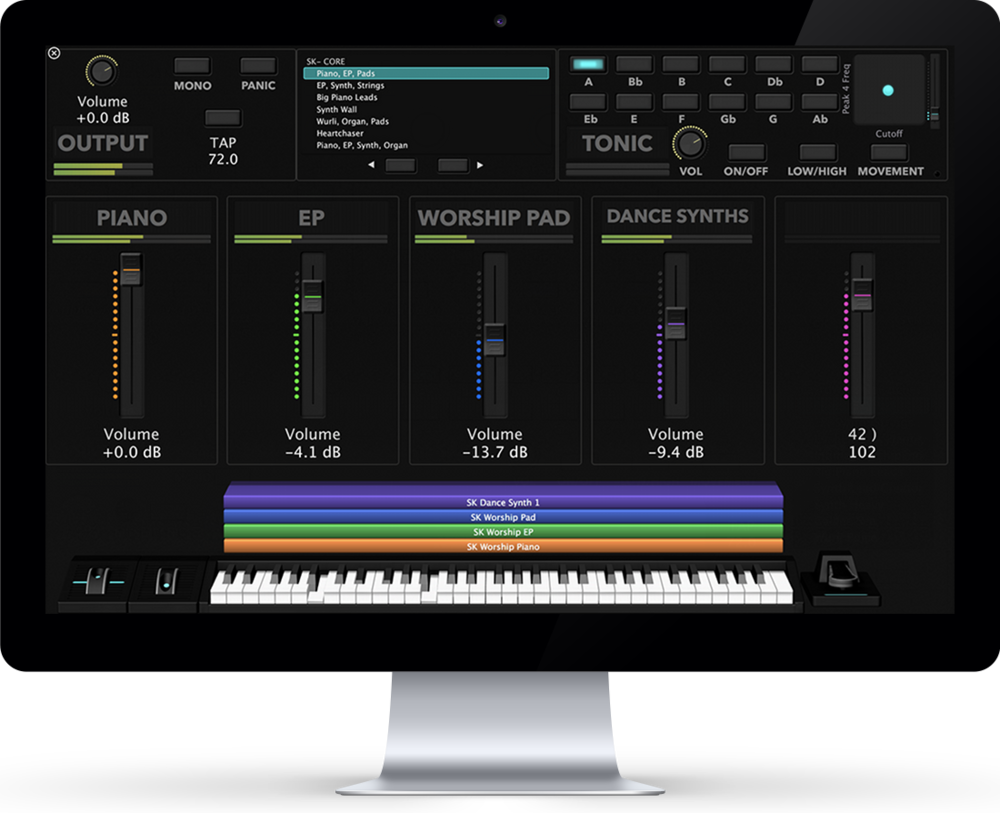1000x813 pixels.
Task: Click the right arrow below preset list
Action: click(x=479, y=165)
